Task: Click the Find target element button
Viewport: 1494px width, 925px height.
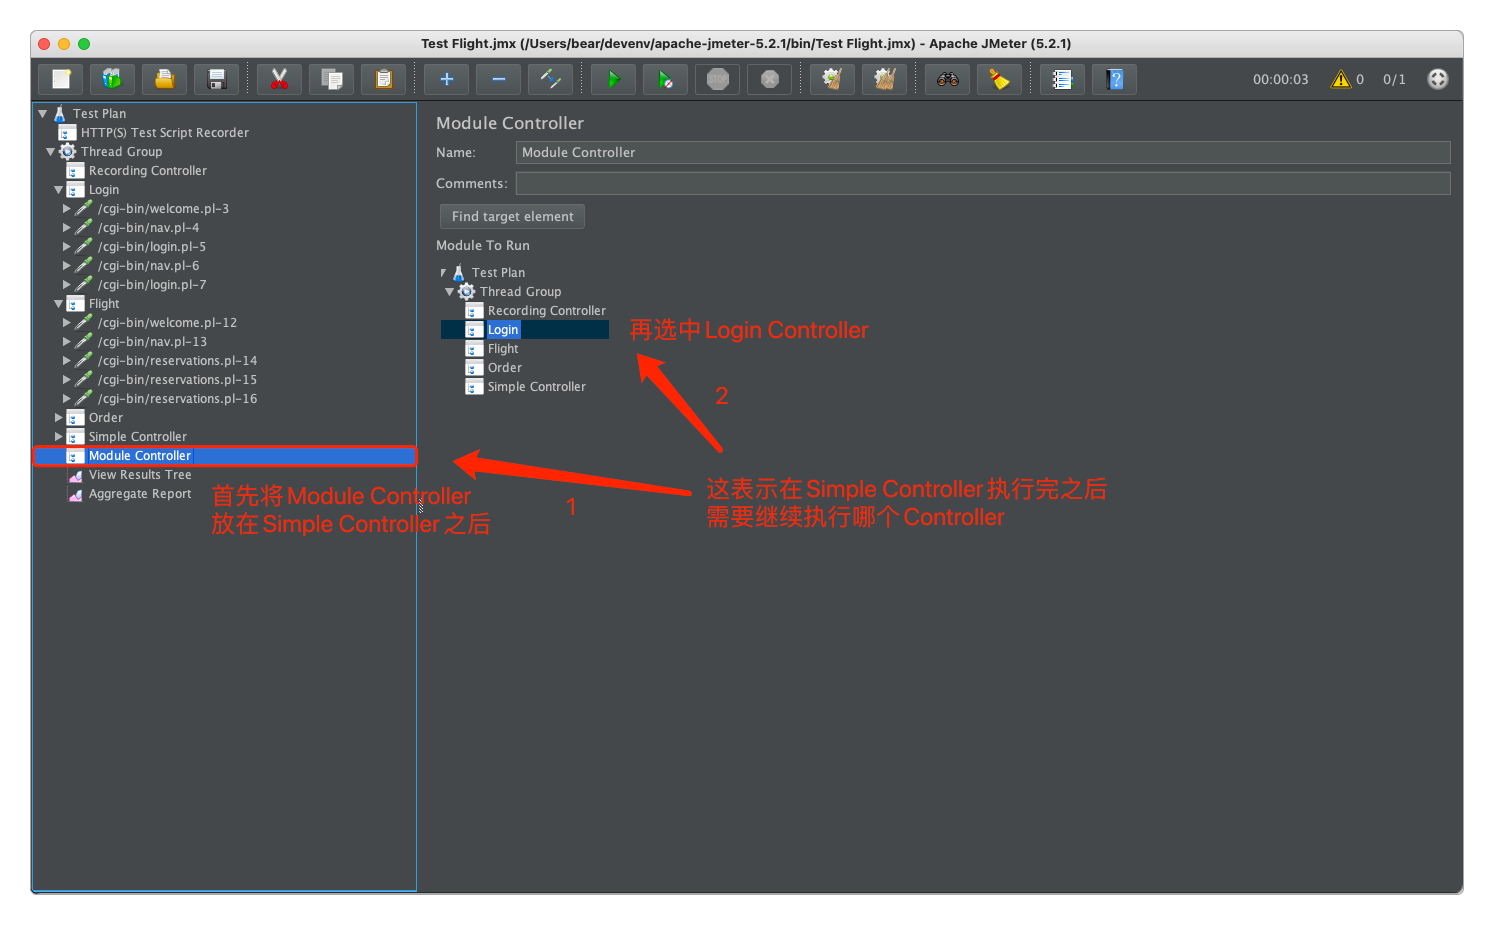Action: pos(513,217)
